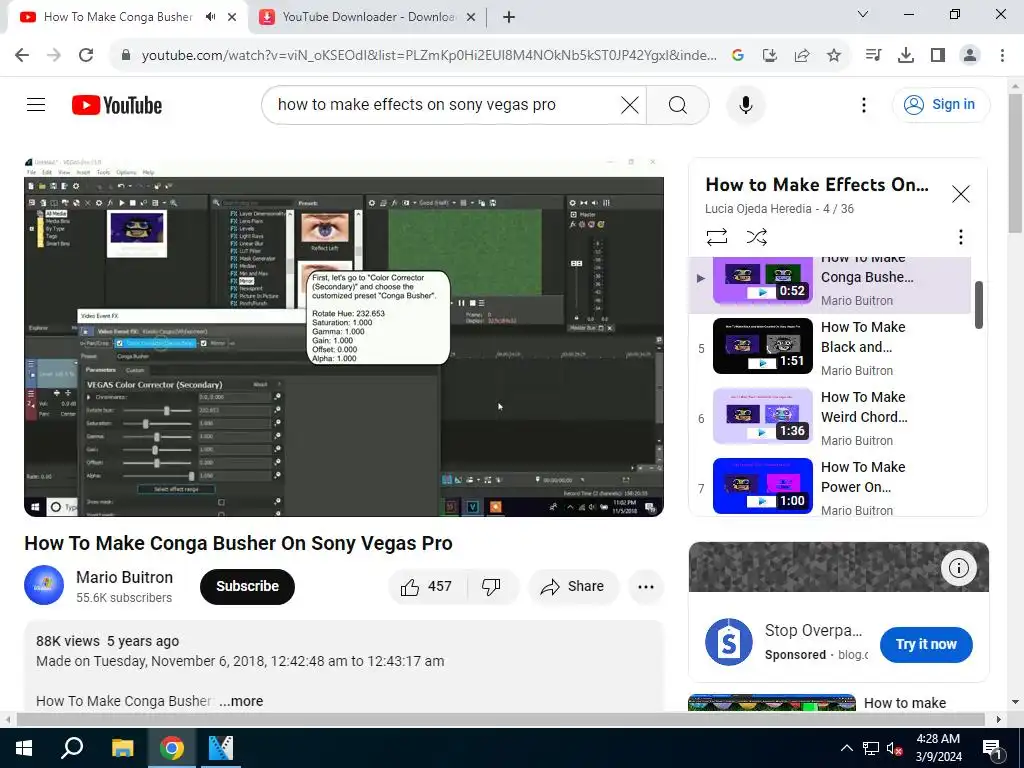Screen dimensions: 1024x768
Task: Toggle Chrome side panel
Action: 938,55
